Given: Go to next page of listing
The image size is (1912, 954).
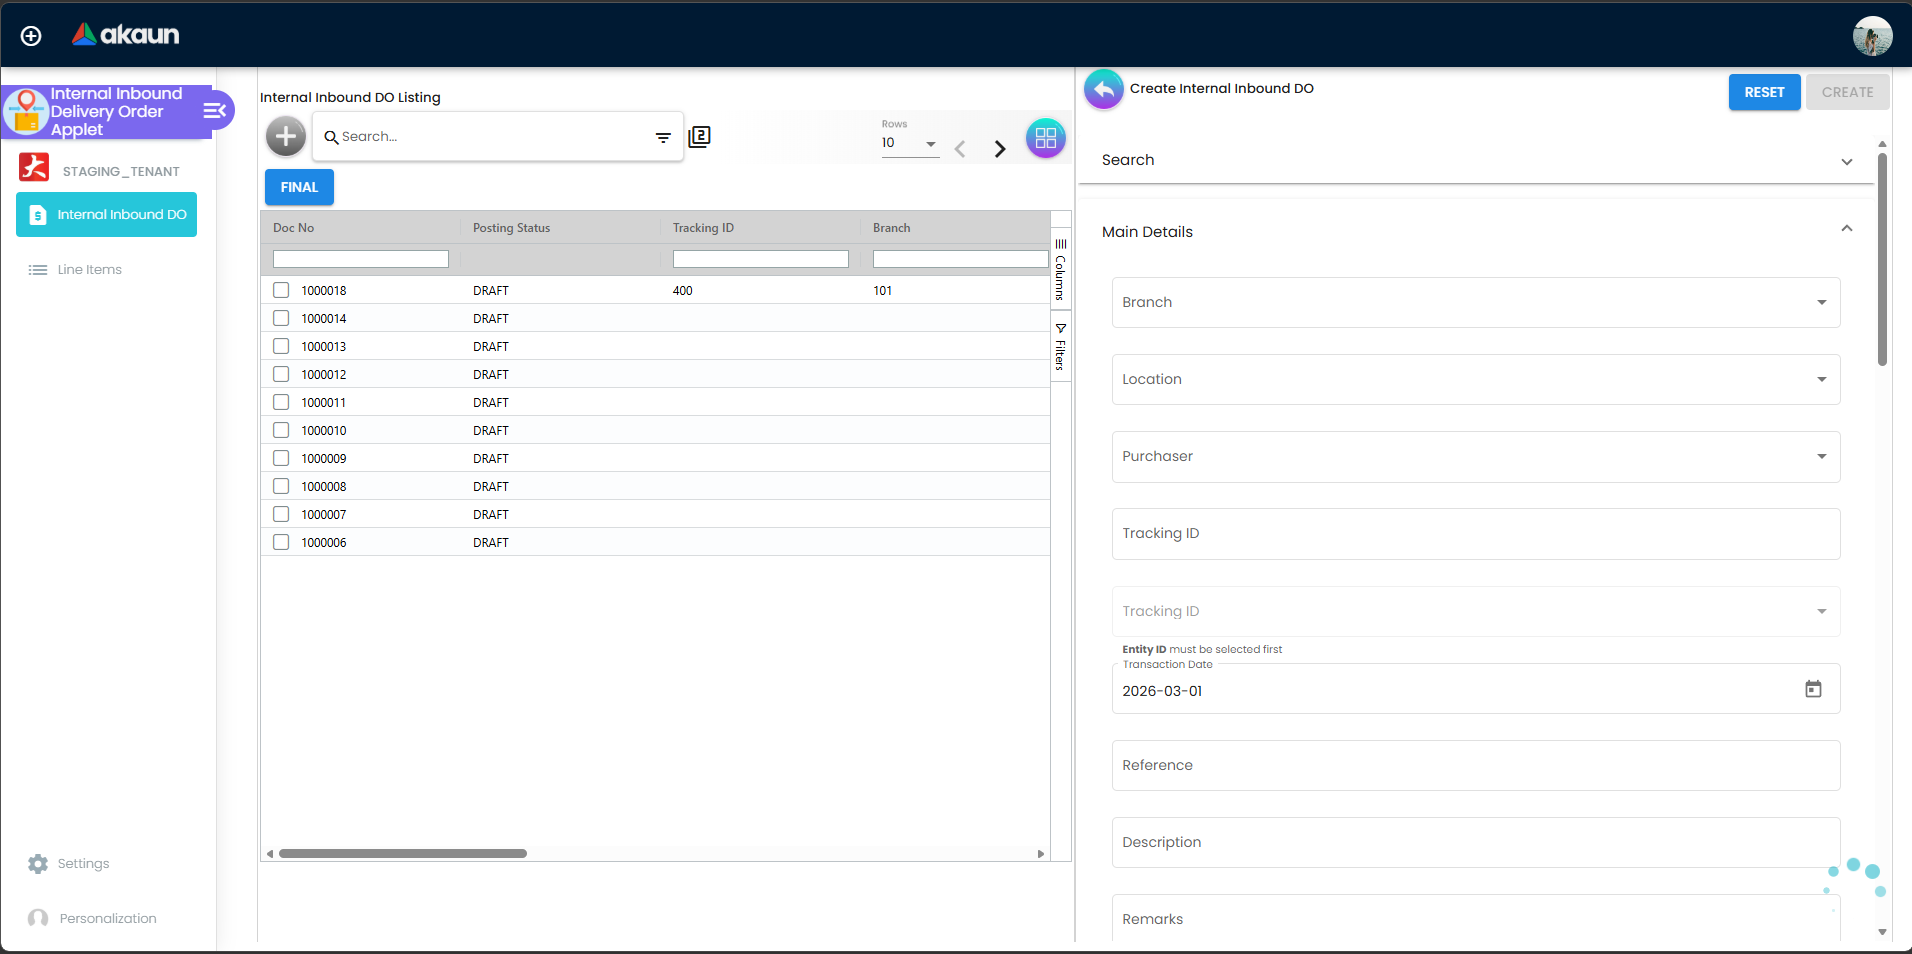Looking at the screenshot, I should (x=999, y=149).
